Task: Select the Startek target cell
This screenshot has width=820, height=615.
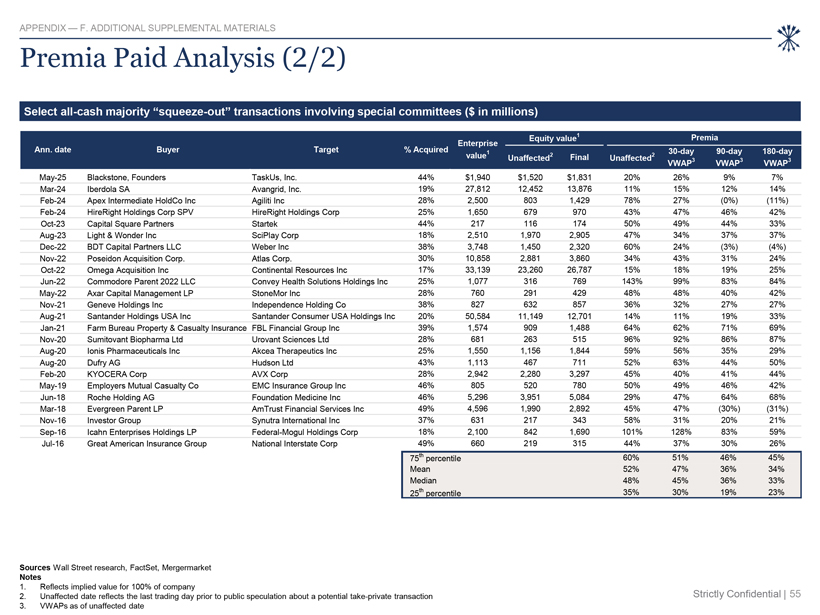Action: 265,223
